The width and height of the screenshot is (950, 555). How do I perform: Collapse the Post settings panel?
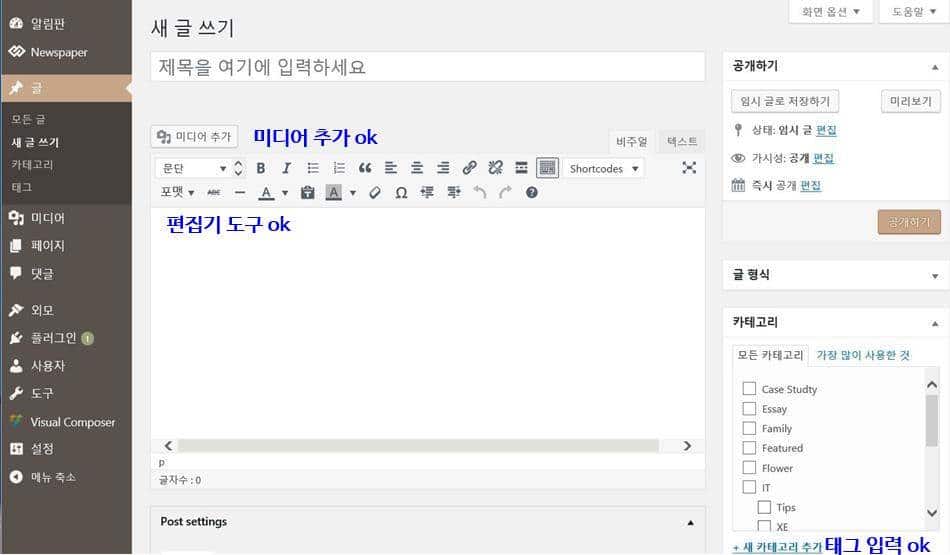[690, 522]
